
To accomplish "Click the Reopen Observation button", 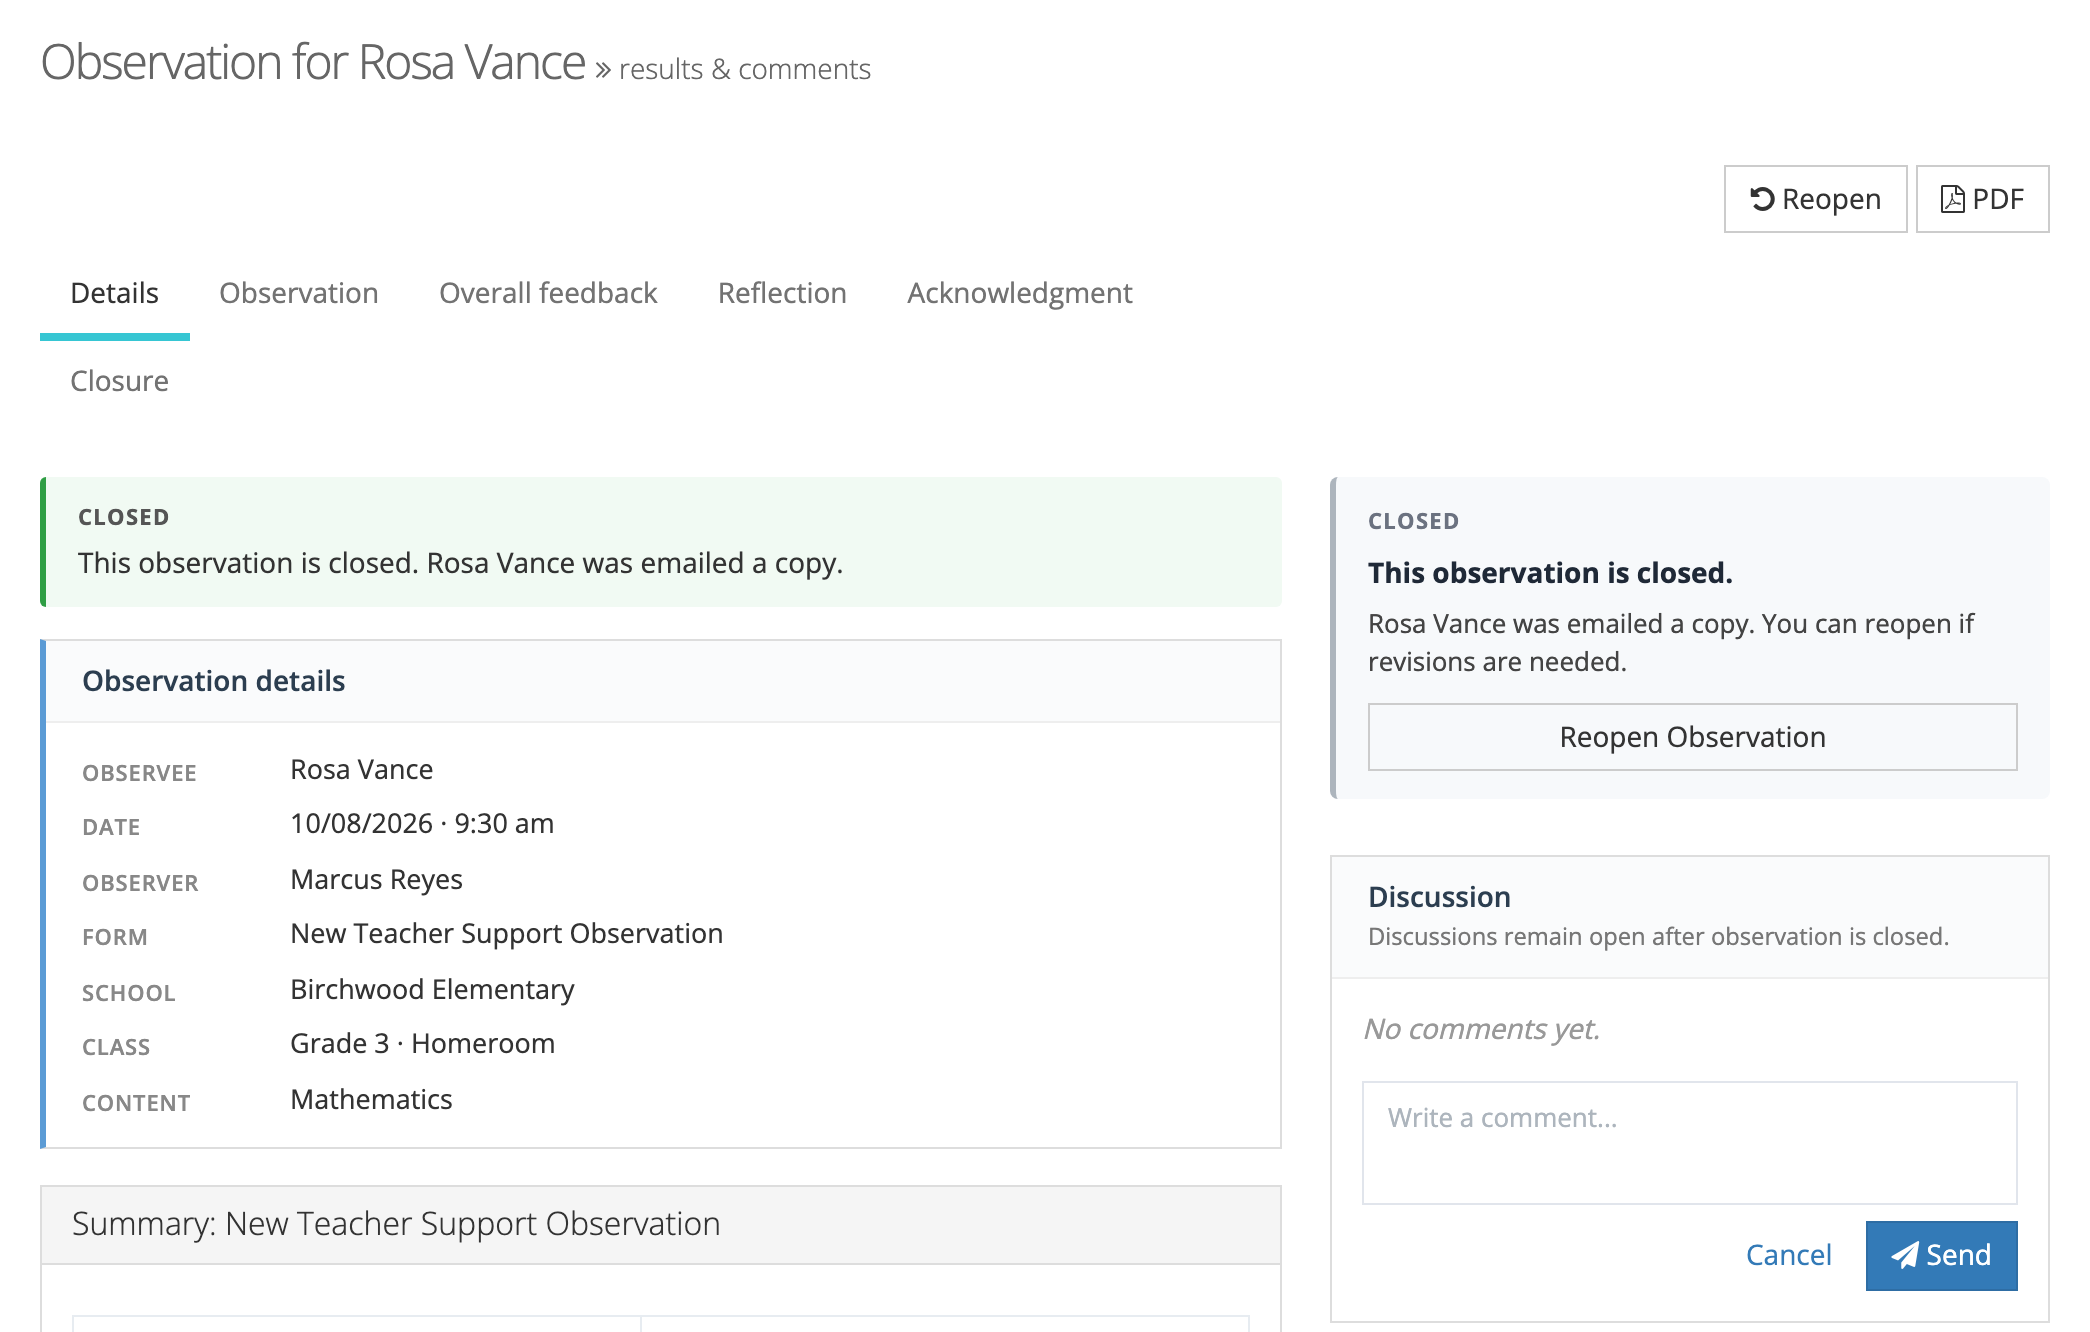I will pyautogui.click(x=1692, y=737).
